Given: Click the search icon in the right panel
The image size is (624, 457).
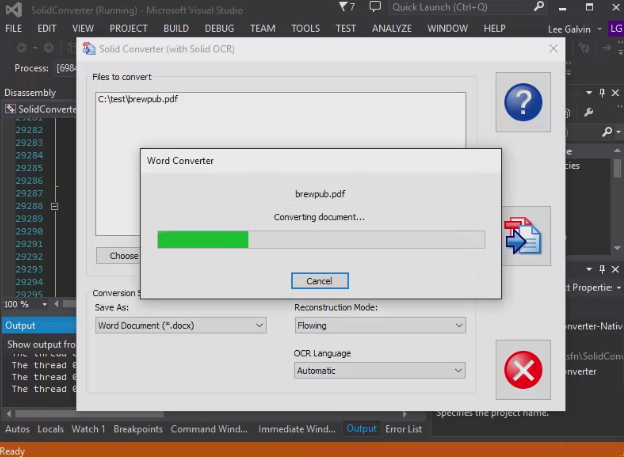Looking at the screenshot, I should click(x=607, y=131).
